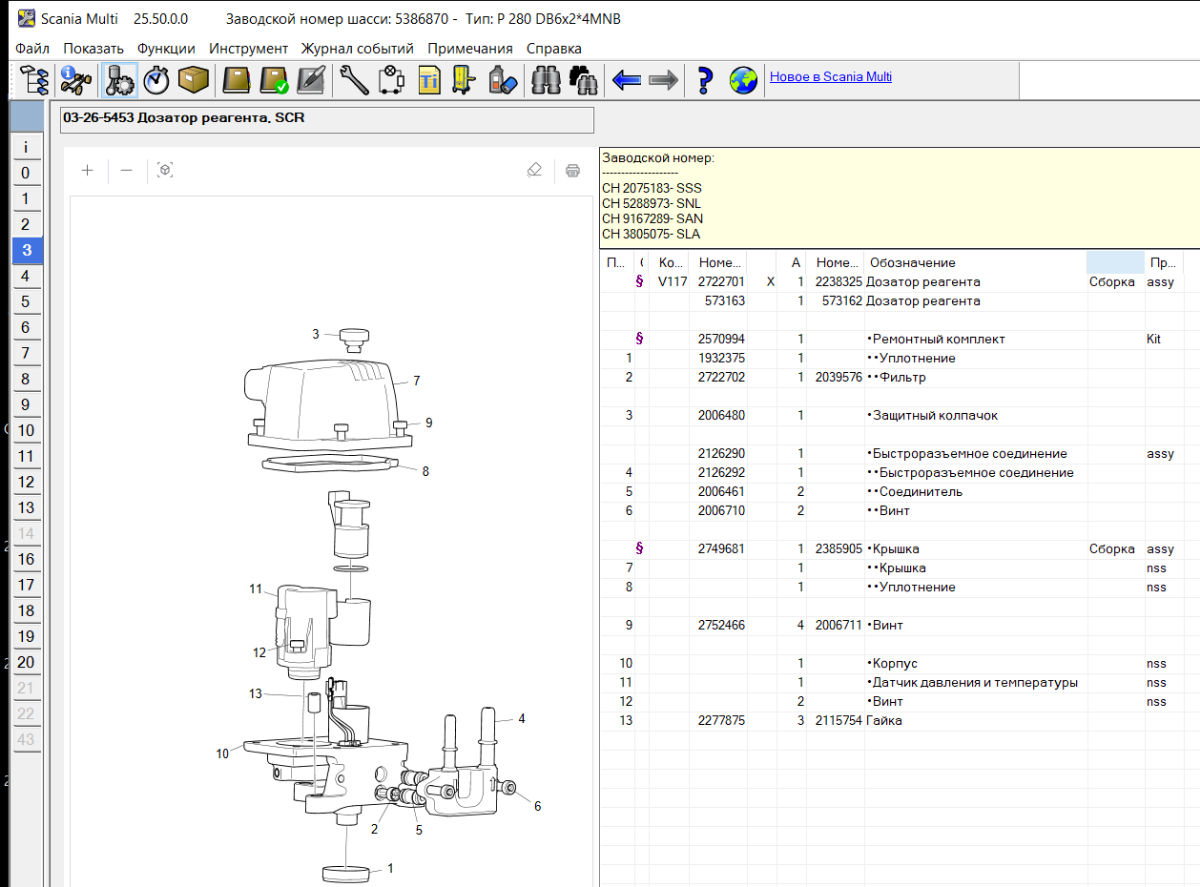Open the Инструмент menu
This screenshot has height=887, width=1200.
tap(248, 48)
